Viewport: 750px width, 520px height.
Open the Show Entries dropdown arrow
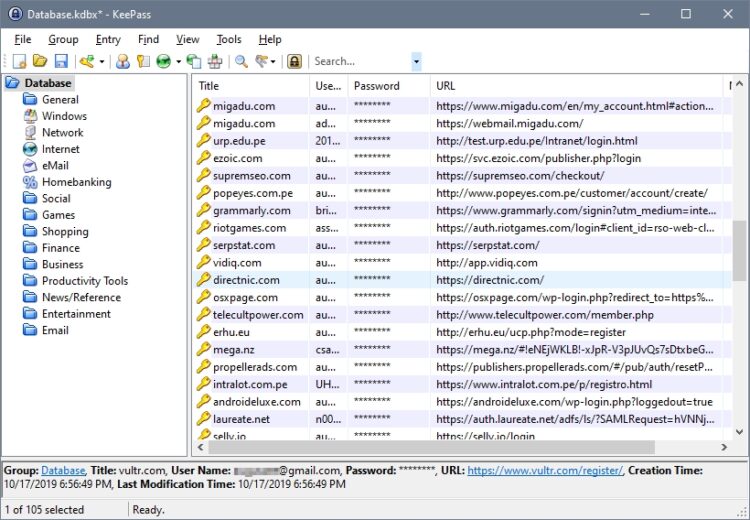click(273, 61)
